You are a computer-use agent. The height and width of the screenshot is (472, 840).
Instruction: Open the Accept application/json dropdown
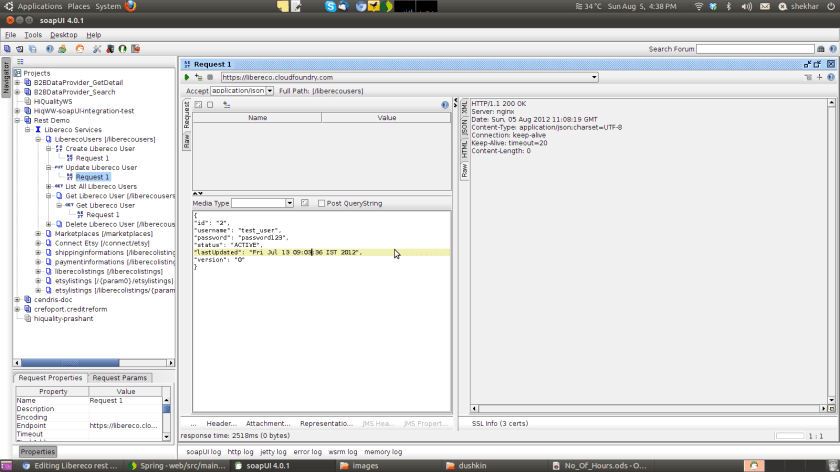click(268, 91)
